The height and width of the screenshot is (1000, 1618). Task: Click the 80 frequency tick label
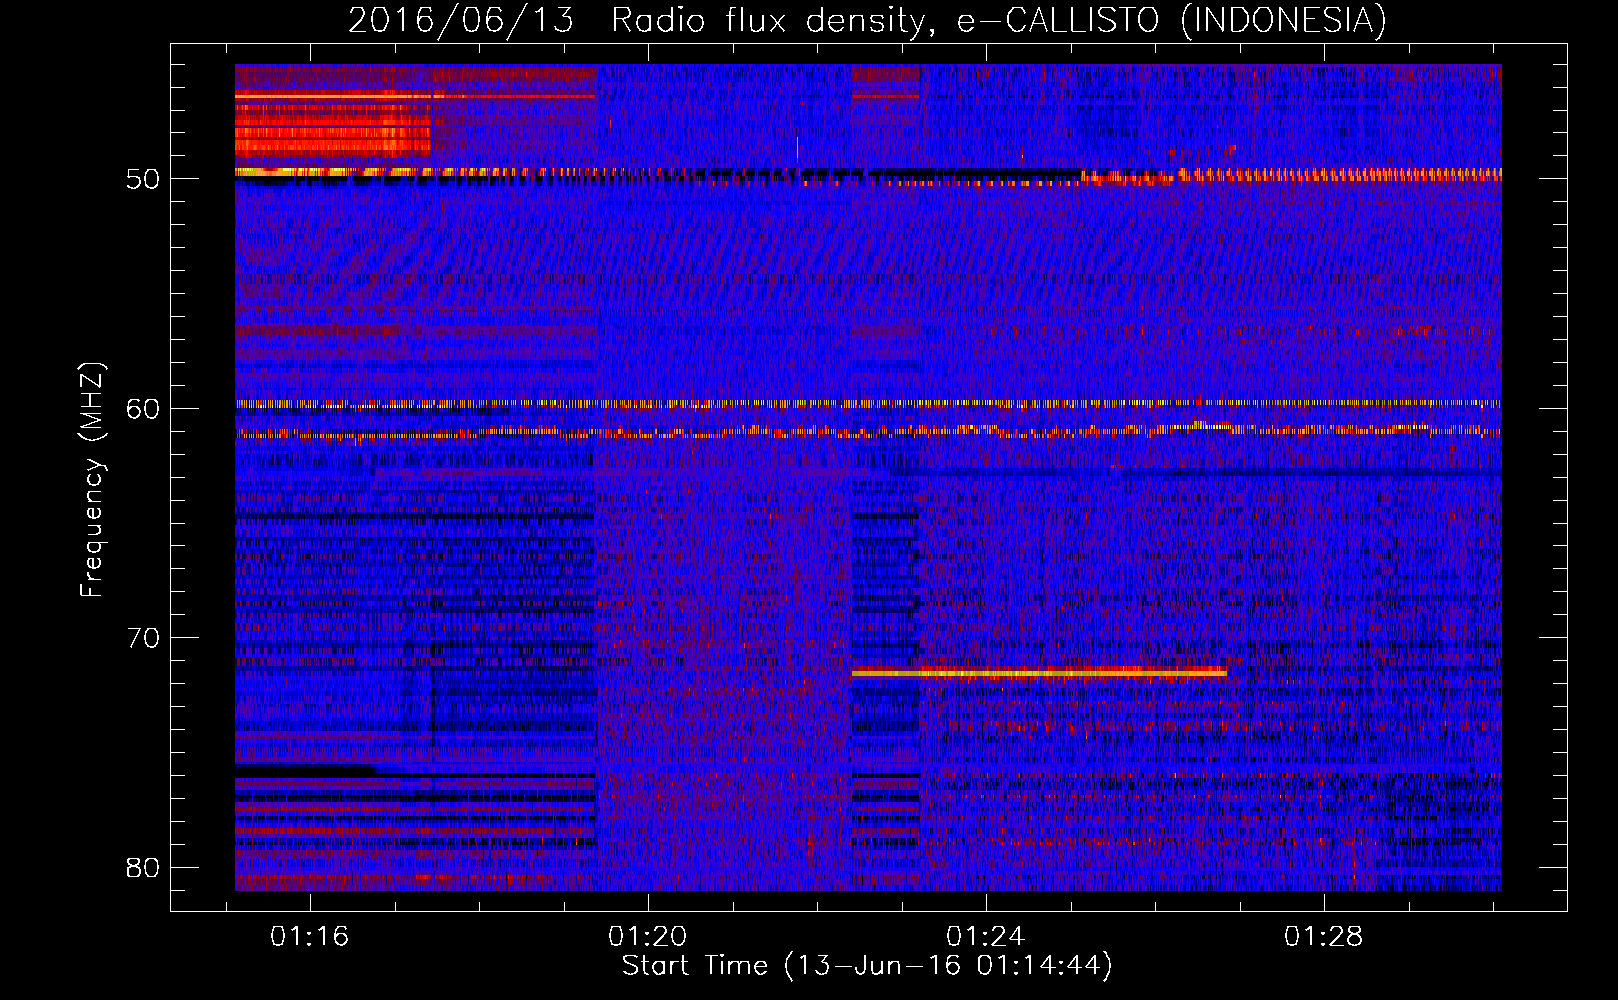coord(143,867)
